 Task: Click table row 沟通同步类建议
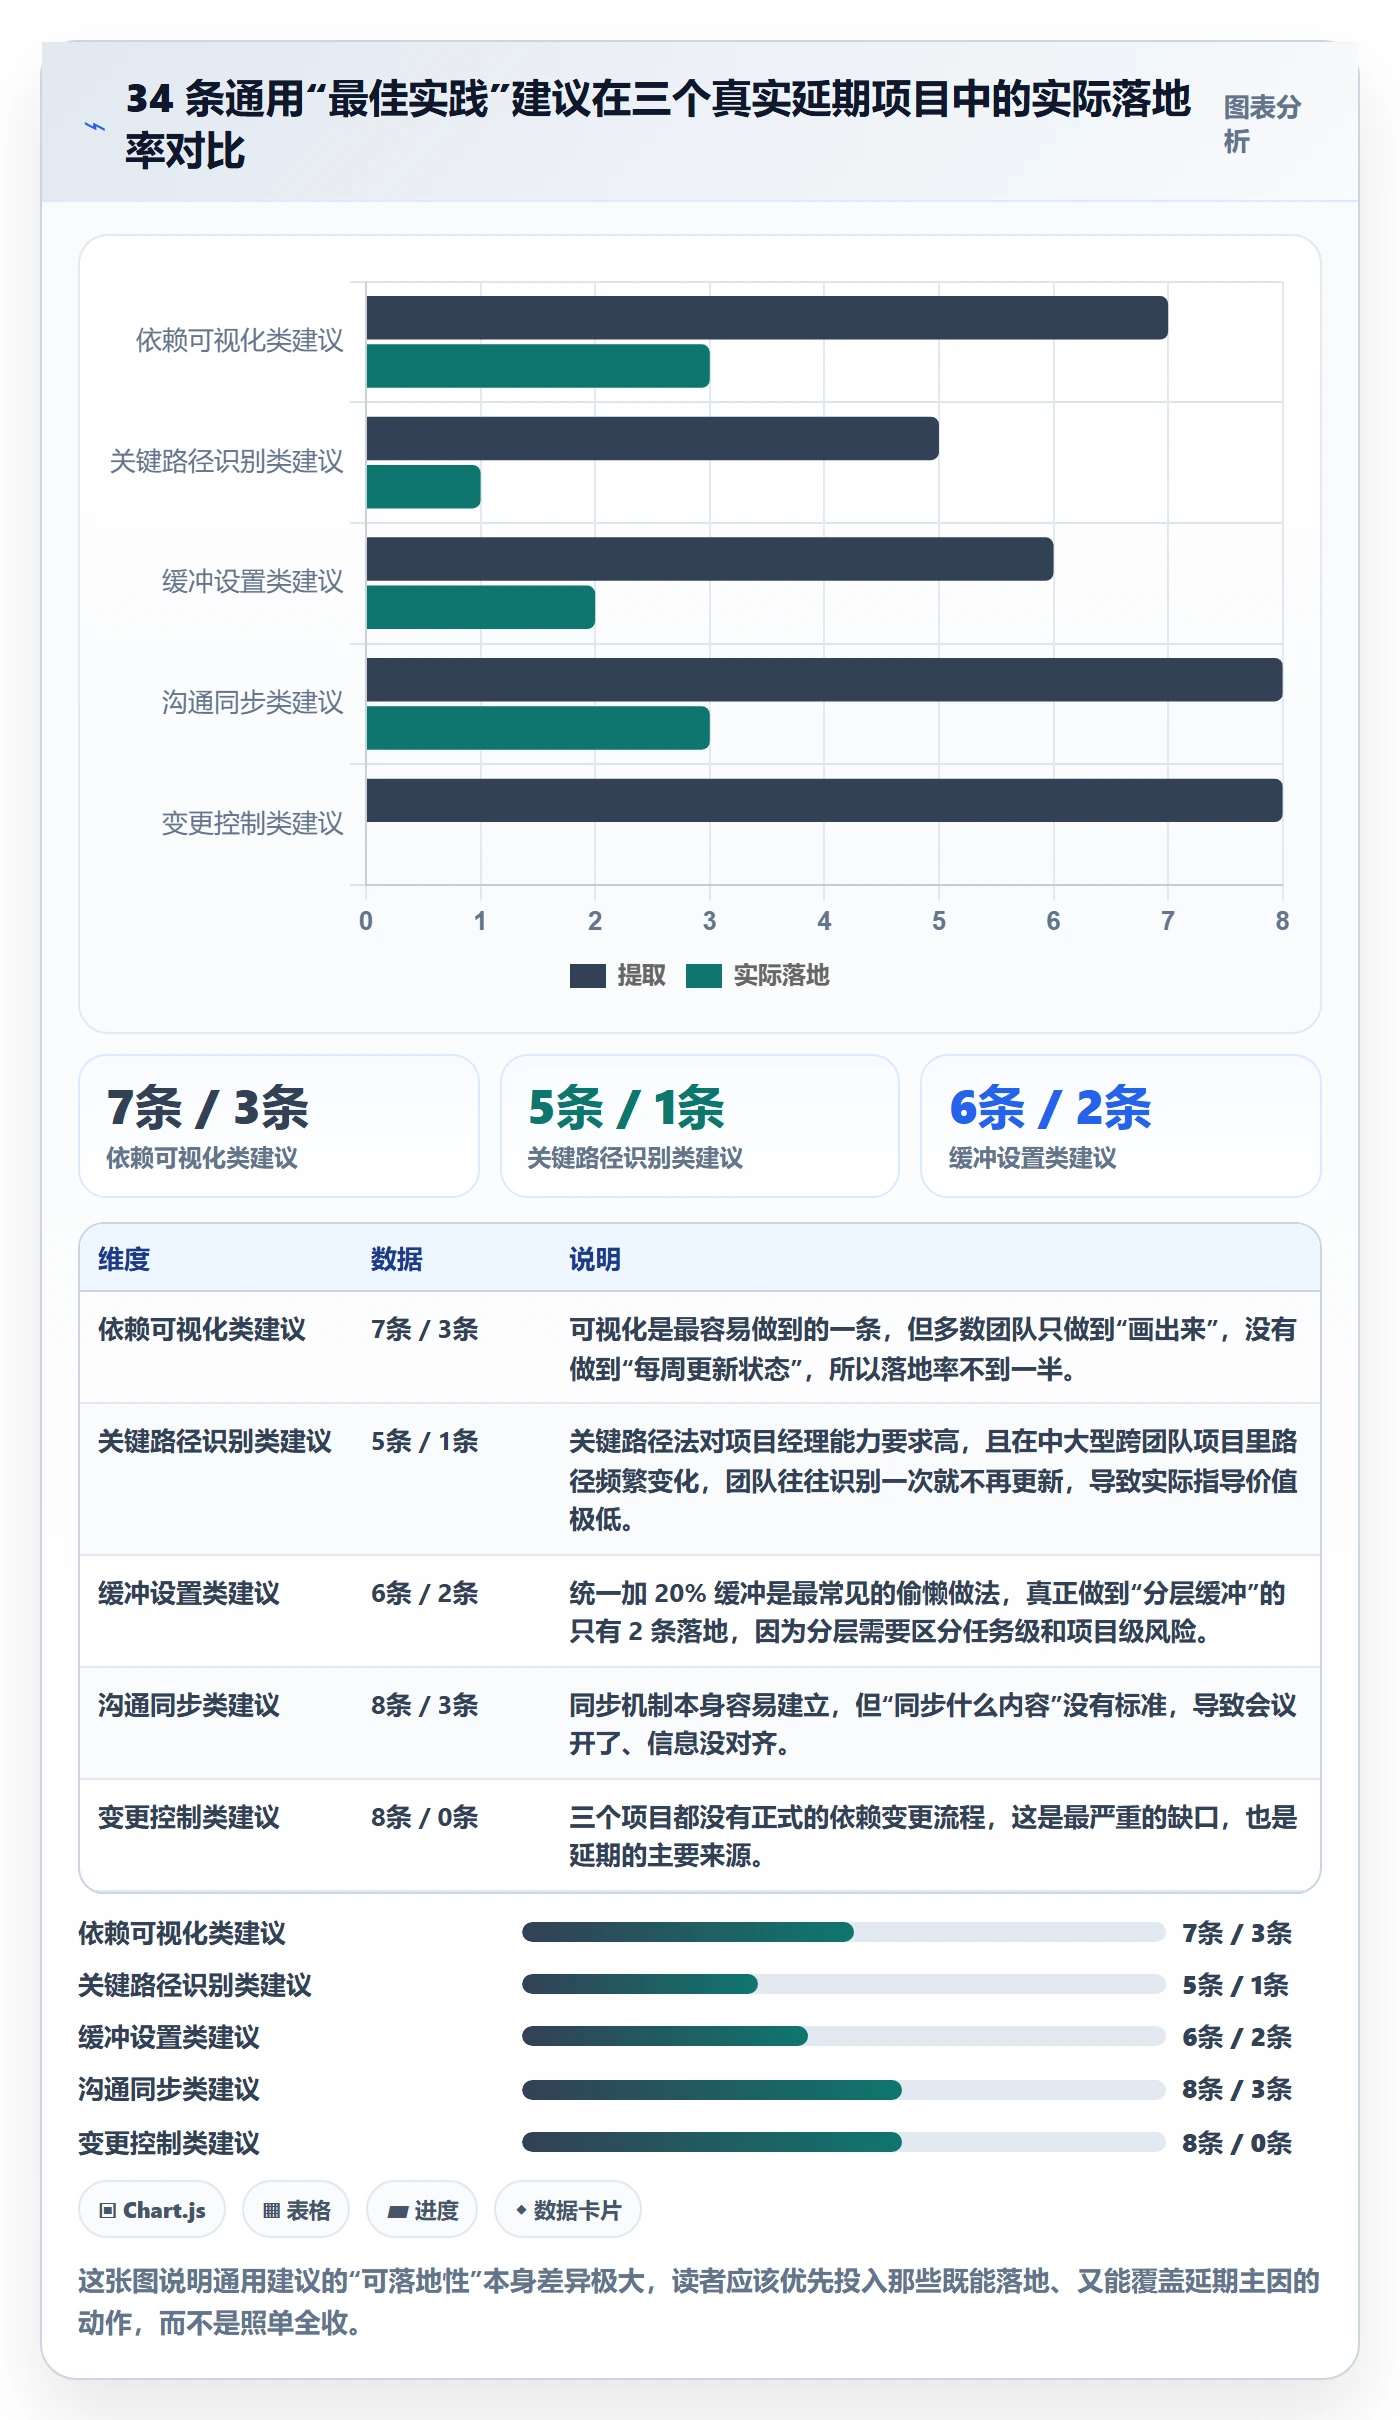(x=700, y=1723)
